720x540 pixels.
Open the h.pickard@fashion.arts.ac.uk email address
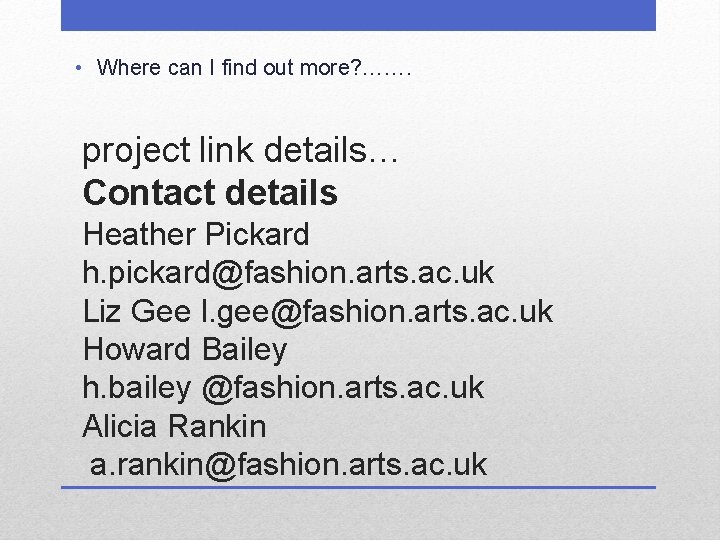(288, 273)
